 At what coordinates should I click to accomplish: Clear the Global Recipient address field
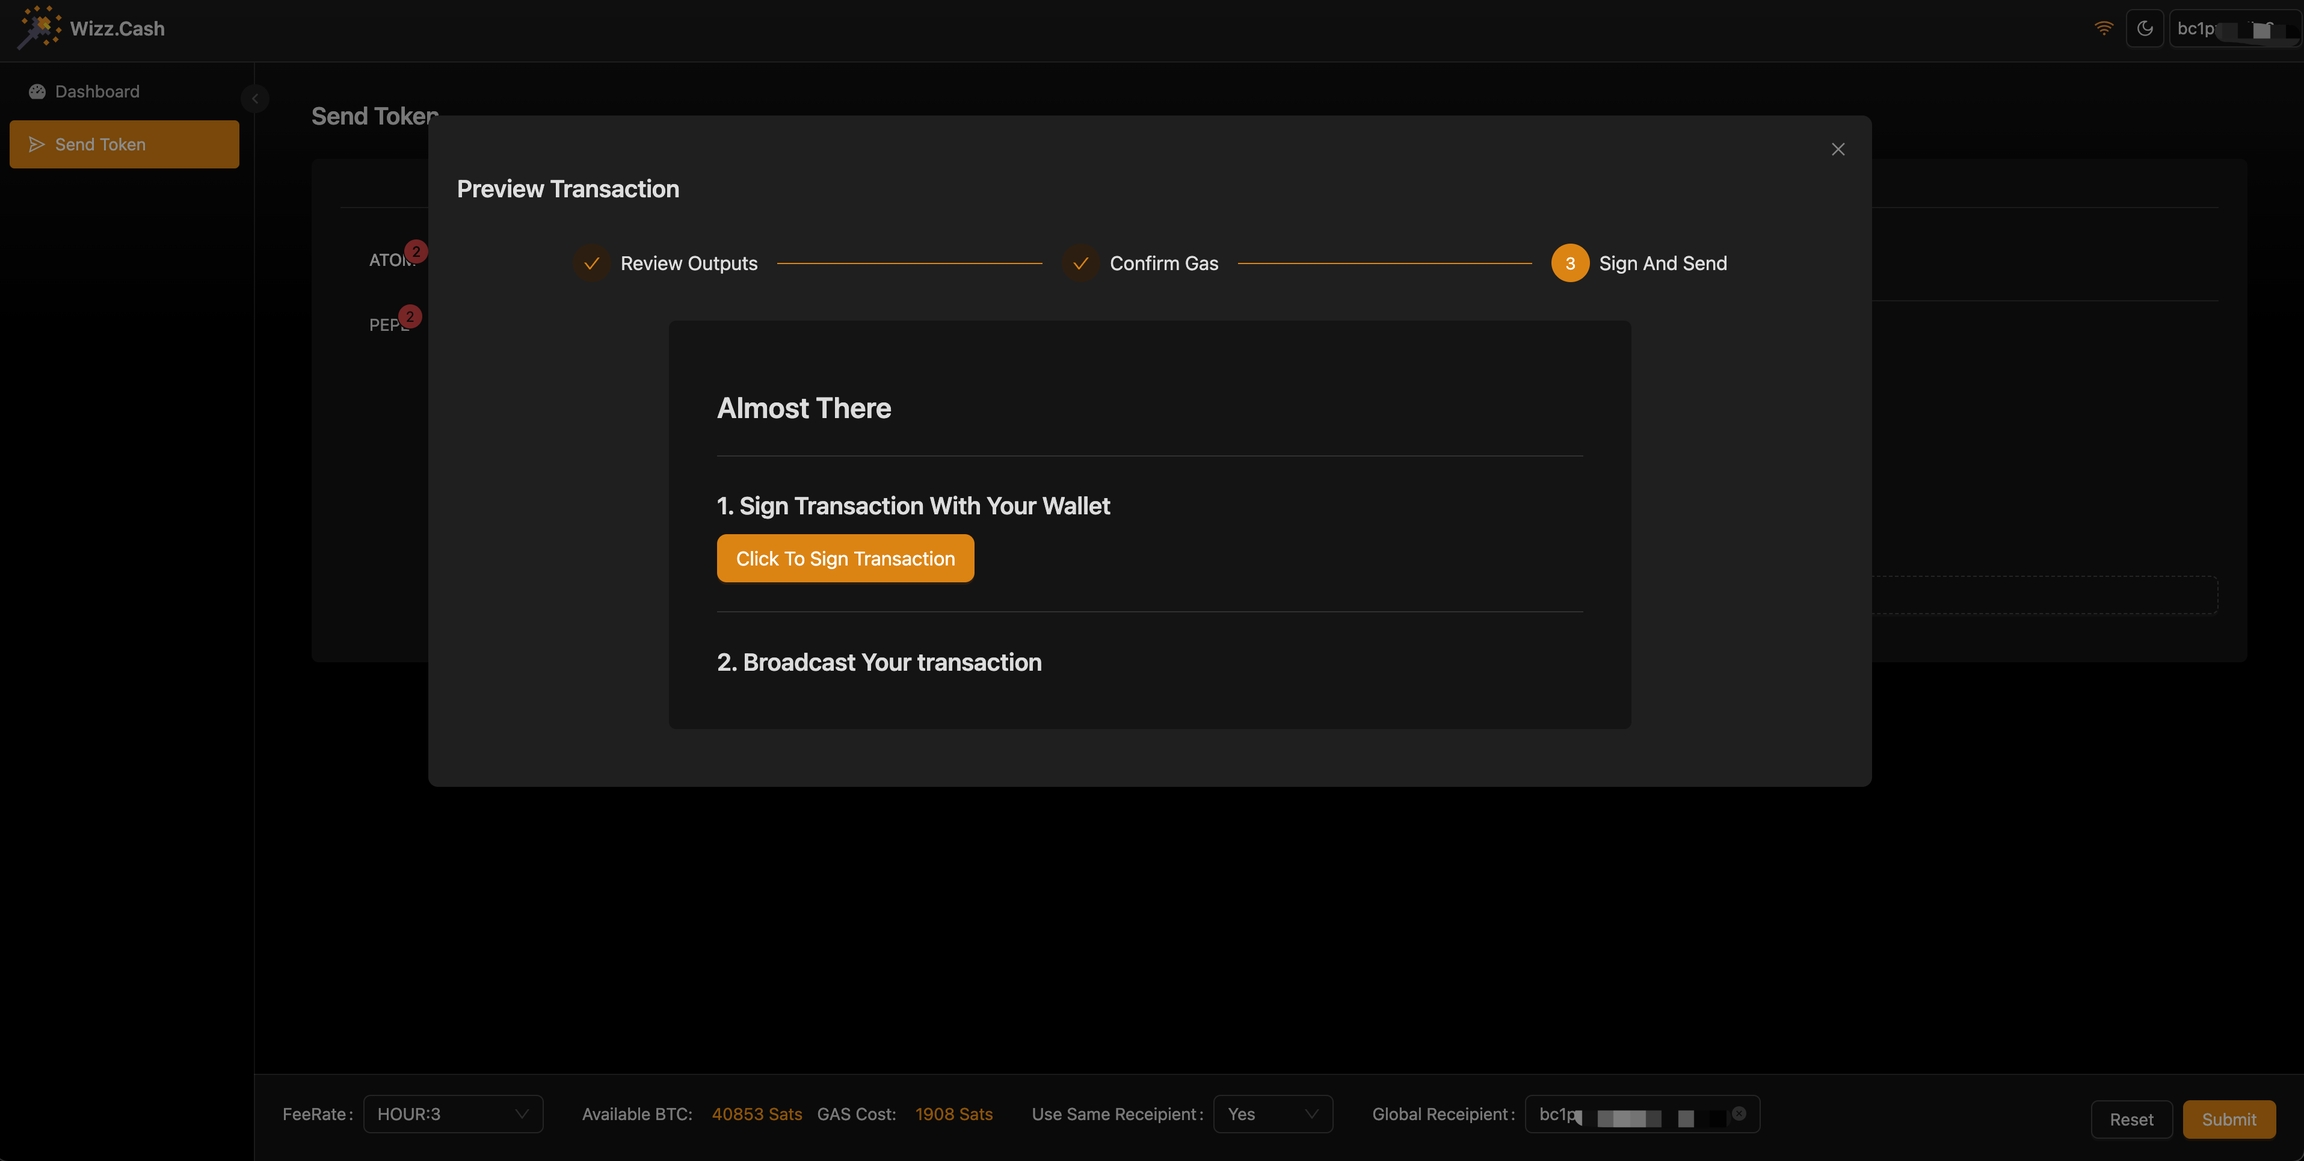(x=1739, y=1113)
